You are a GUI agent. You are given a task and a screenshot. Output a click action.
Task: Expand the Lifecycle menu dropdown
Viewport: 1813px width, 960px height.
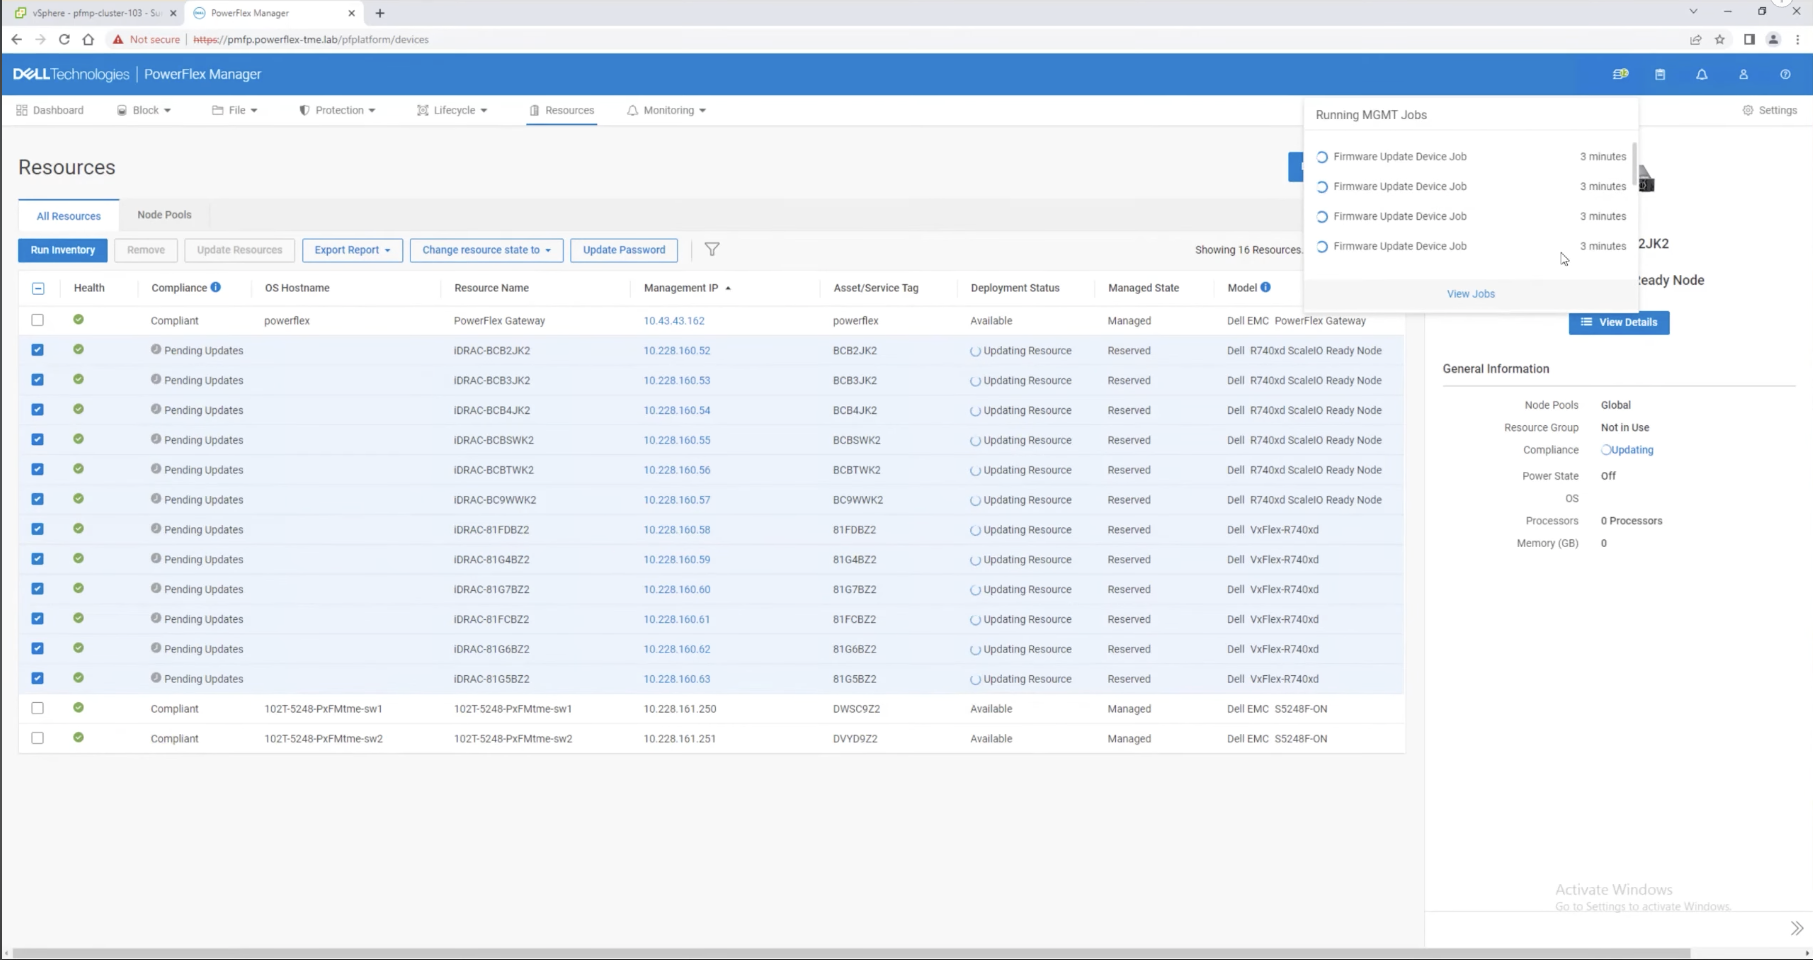(452, 110)
